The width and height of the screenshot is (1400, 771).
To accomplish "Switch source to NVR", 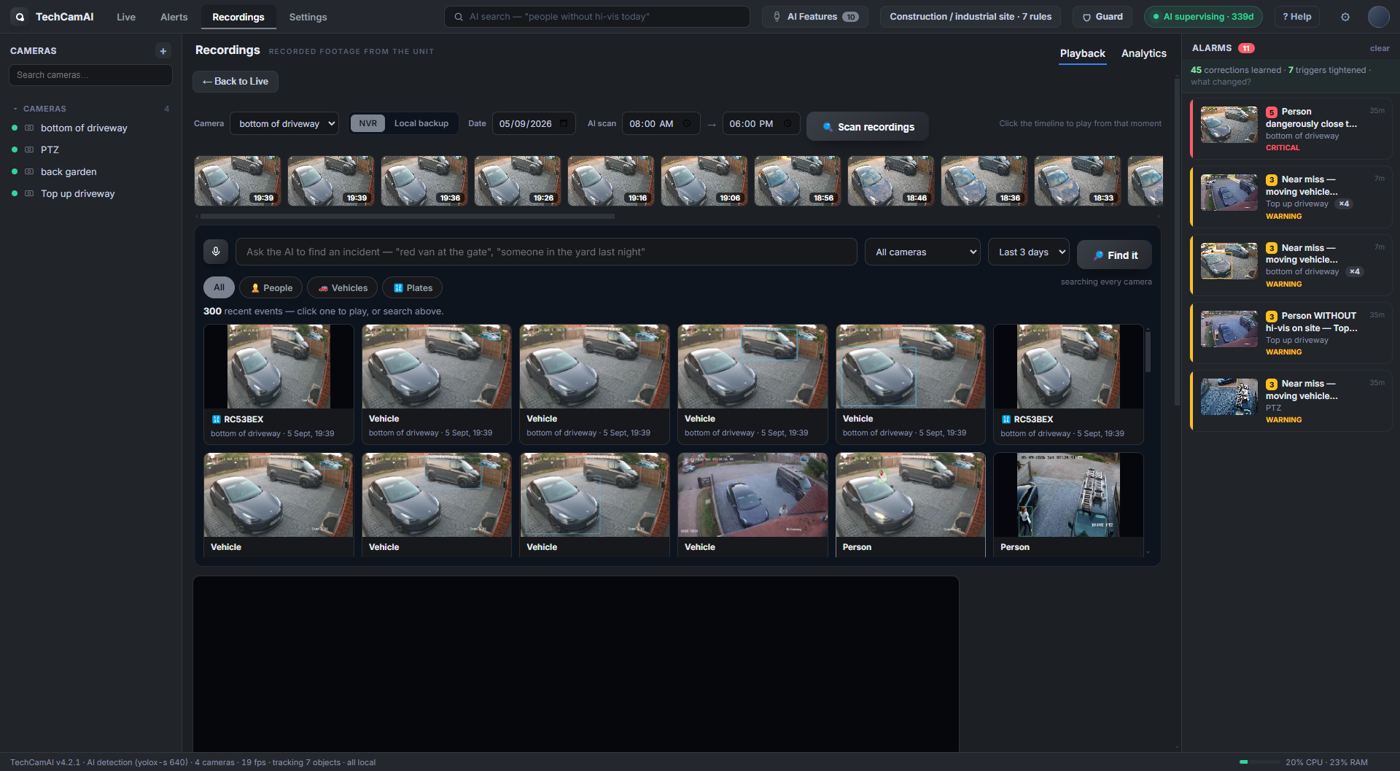I will (368, 124).
